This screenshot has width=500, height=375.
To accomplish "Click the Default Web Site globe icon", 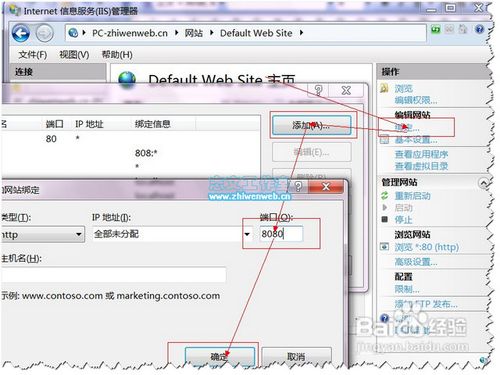I will click(x=127, y=79).
